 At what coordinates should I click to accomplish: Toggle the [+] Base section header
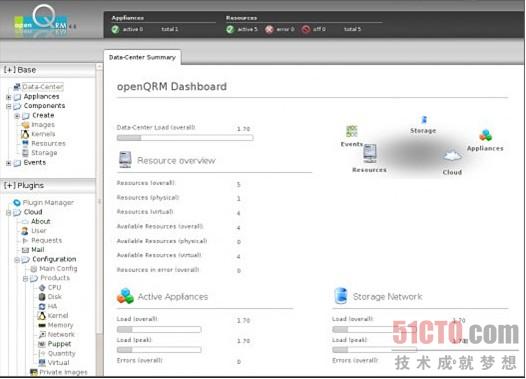click(20, 70)
